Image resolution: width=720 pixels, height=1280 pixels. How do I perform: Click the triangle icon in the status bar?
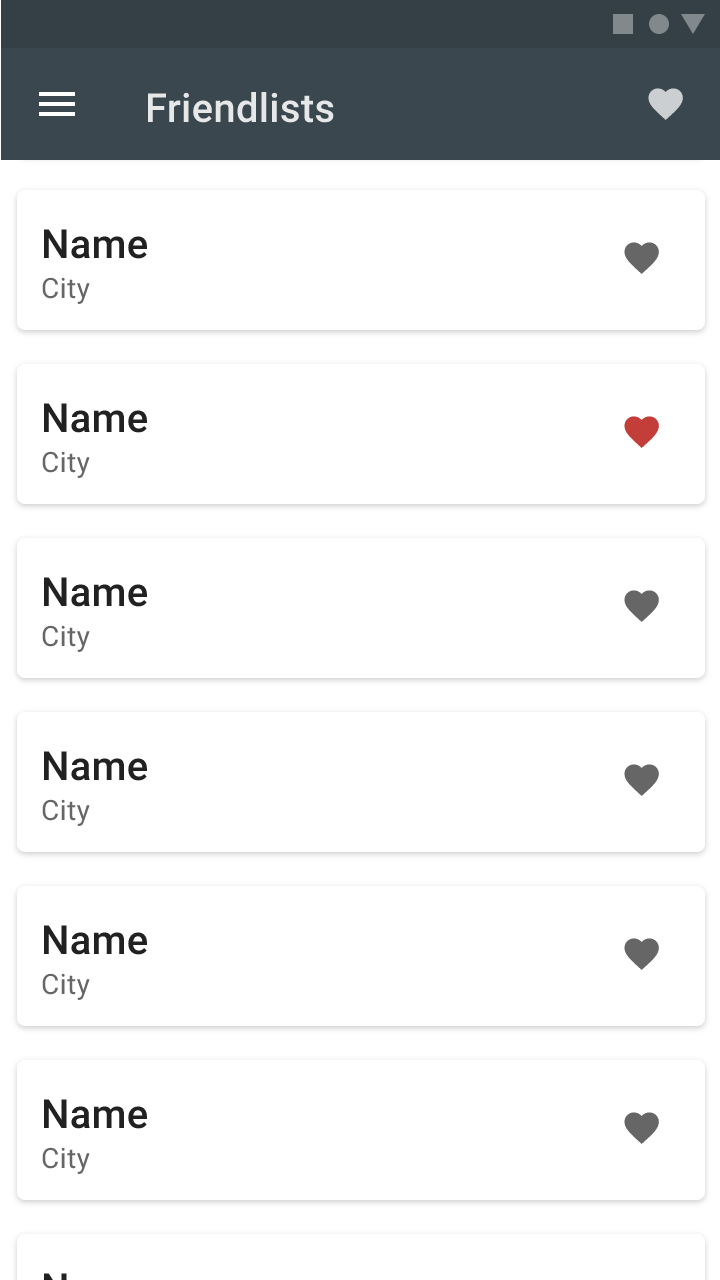693,24
